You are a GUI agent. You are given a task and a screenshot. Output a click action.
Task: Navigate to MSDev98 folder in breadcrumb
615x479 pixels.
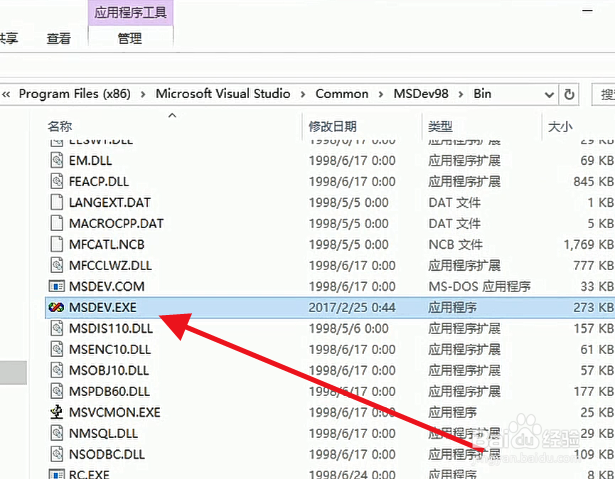click(421, 94)
